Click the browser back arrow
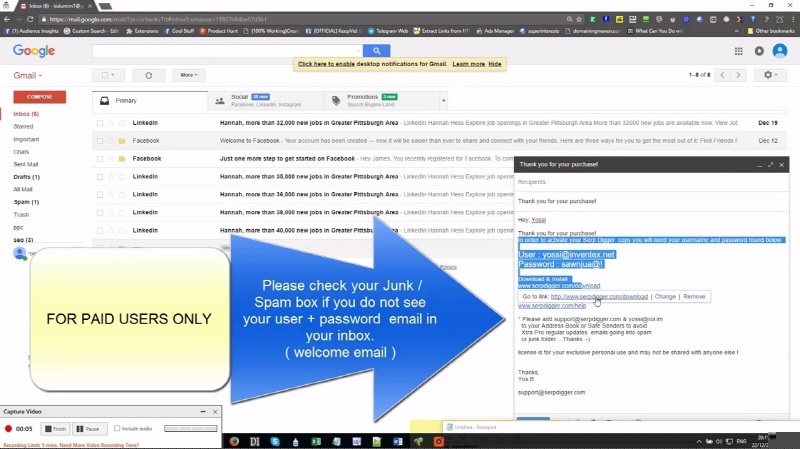Image resolution: width=800 pixels, height=449 pixels. (x=7, y=19)
